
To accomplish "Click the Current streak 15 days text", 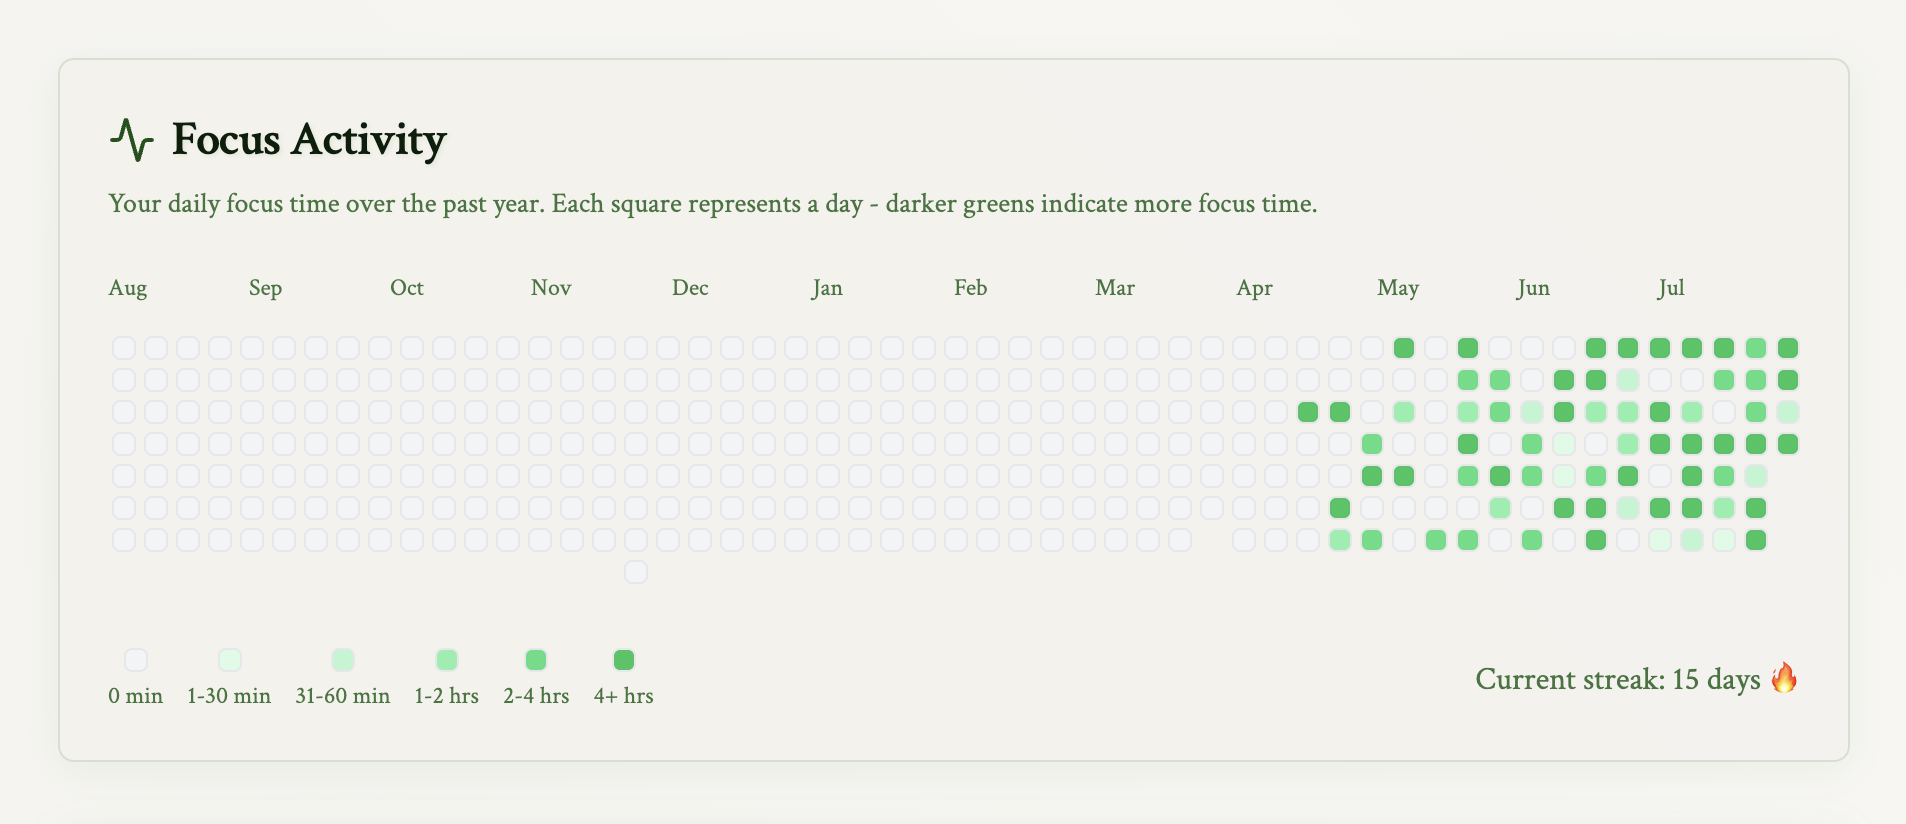I will click(x=1617, y=680).
